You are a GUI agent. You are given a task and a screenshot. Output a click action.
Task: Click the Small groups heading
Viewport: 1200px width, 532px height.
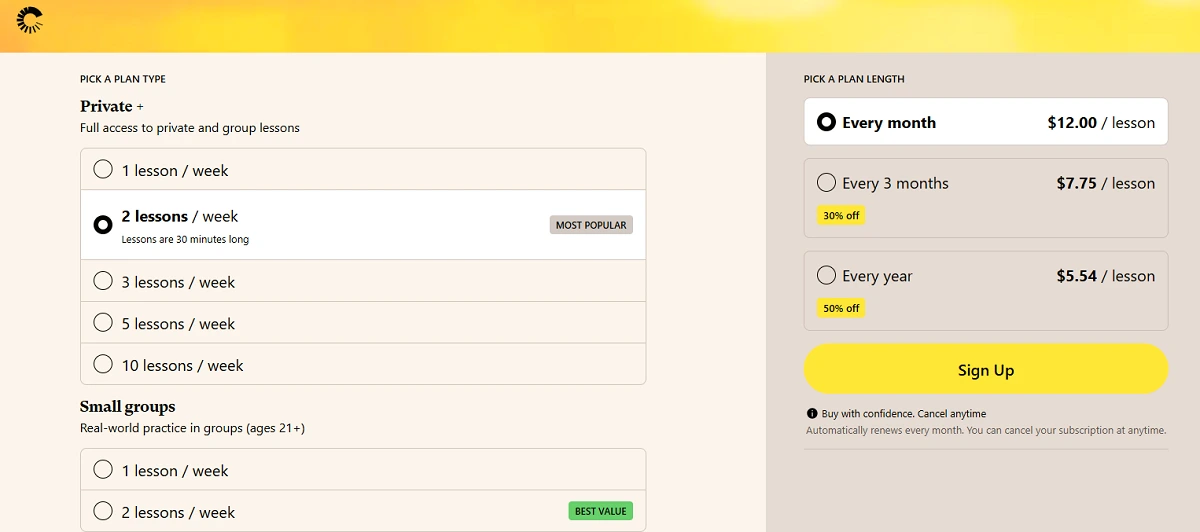click(127, 407)
